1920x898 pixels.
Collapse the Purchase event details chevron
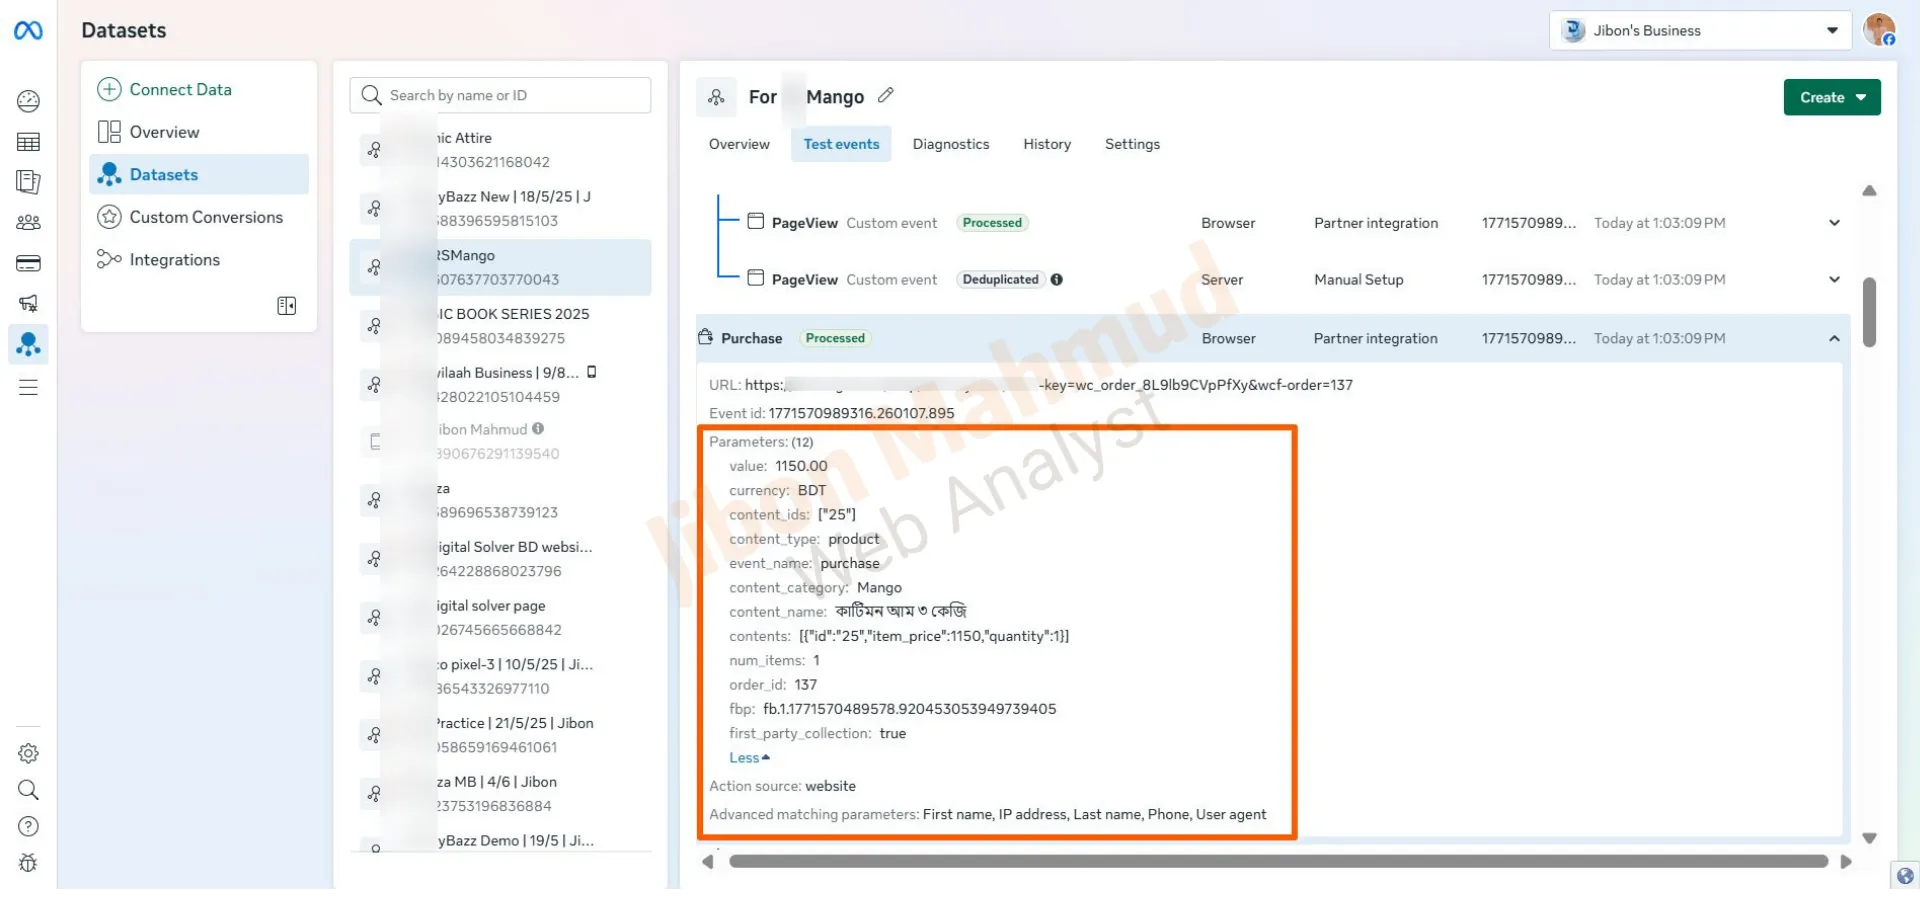pos(1834,339)
